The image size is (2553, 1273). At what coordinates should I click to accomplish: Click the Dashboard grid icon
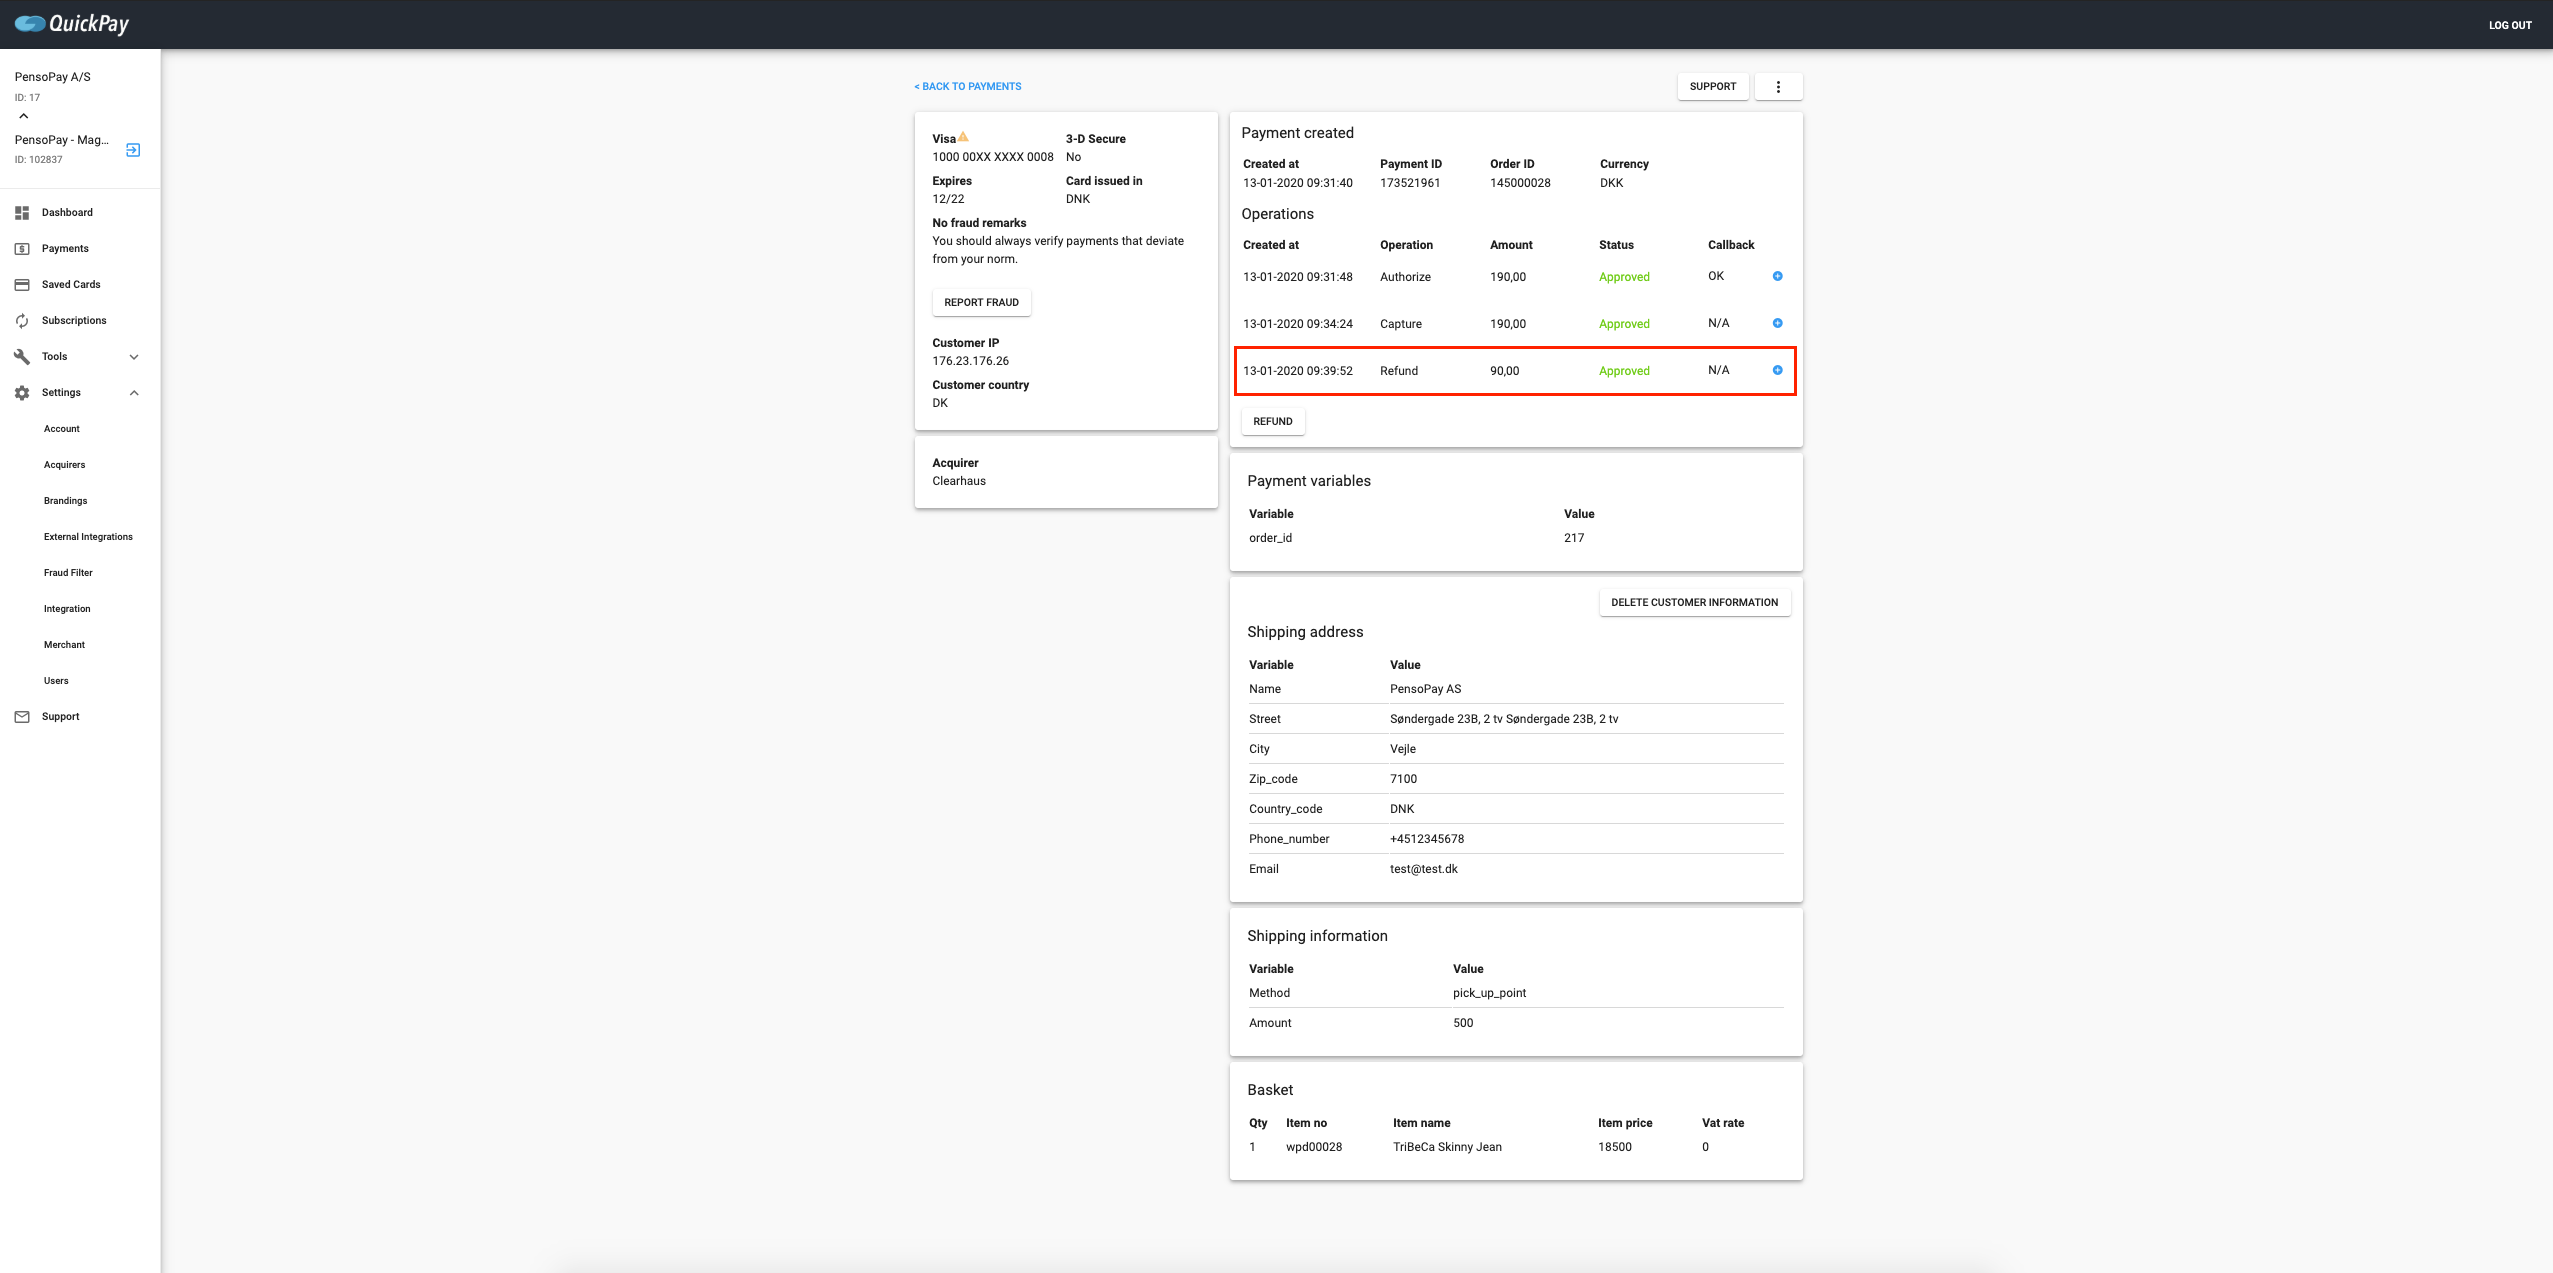[x=22, y=213]
